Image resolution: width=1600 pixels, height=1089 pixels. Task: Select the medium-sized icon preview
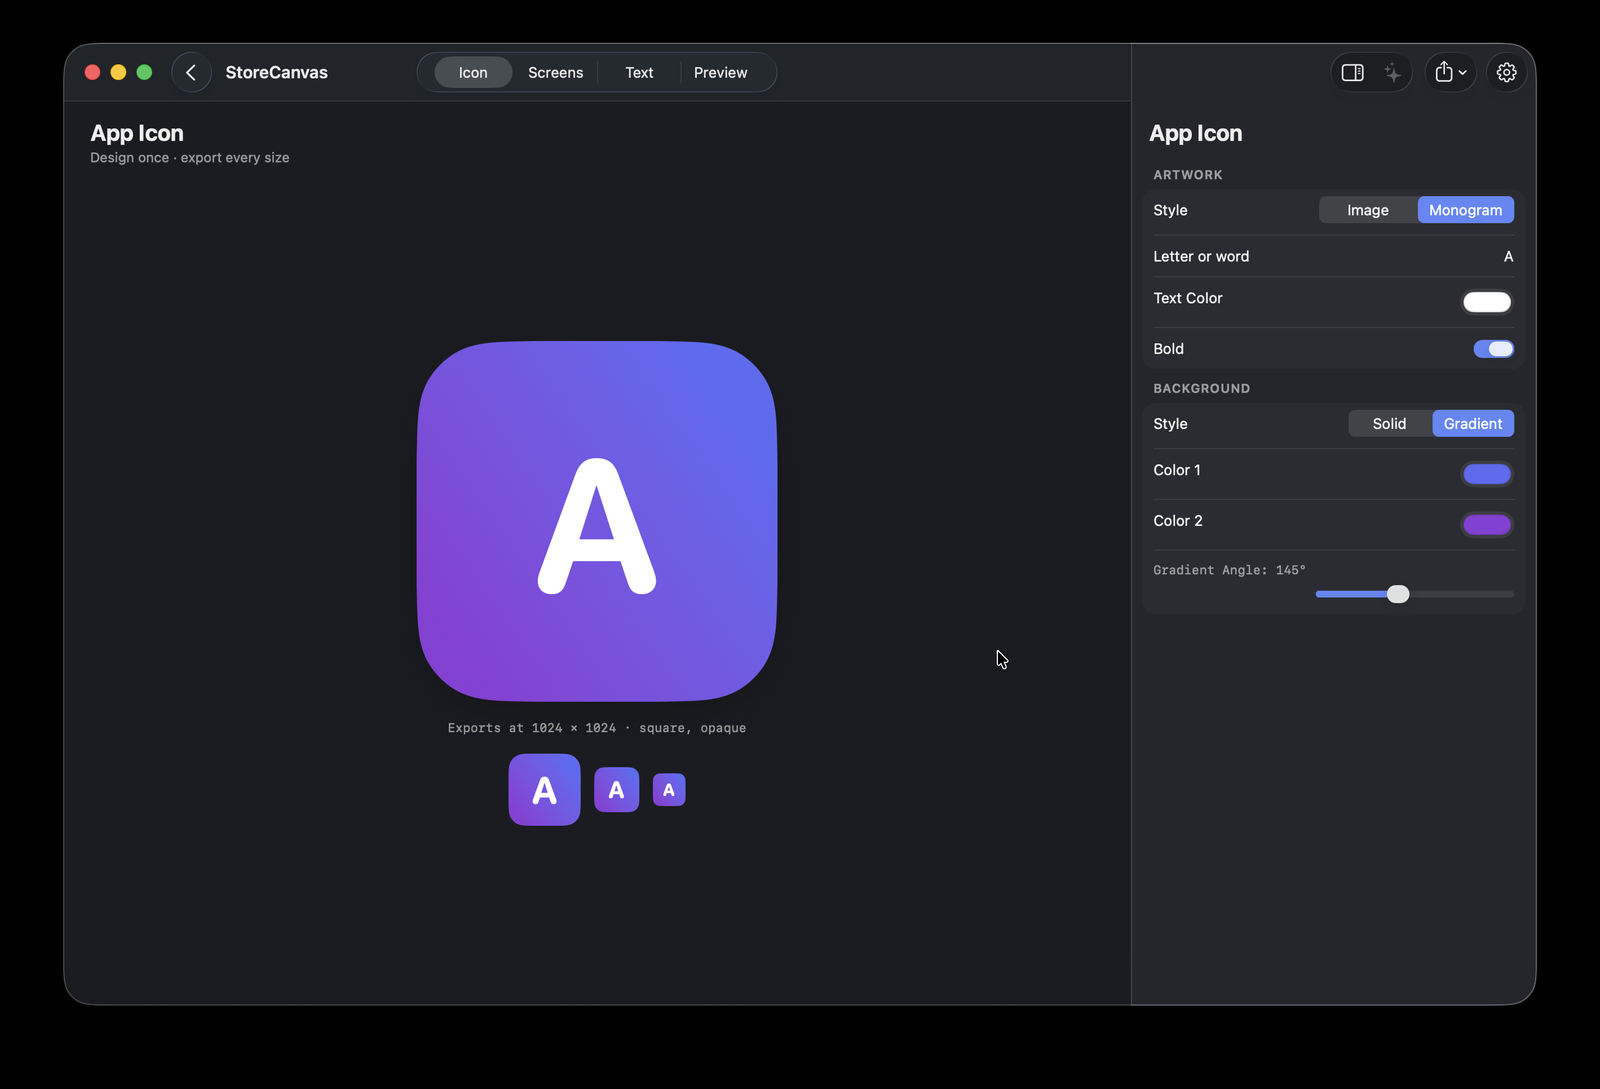point(616,790)
